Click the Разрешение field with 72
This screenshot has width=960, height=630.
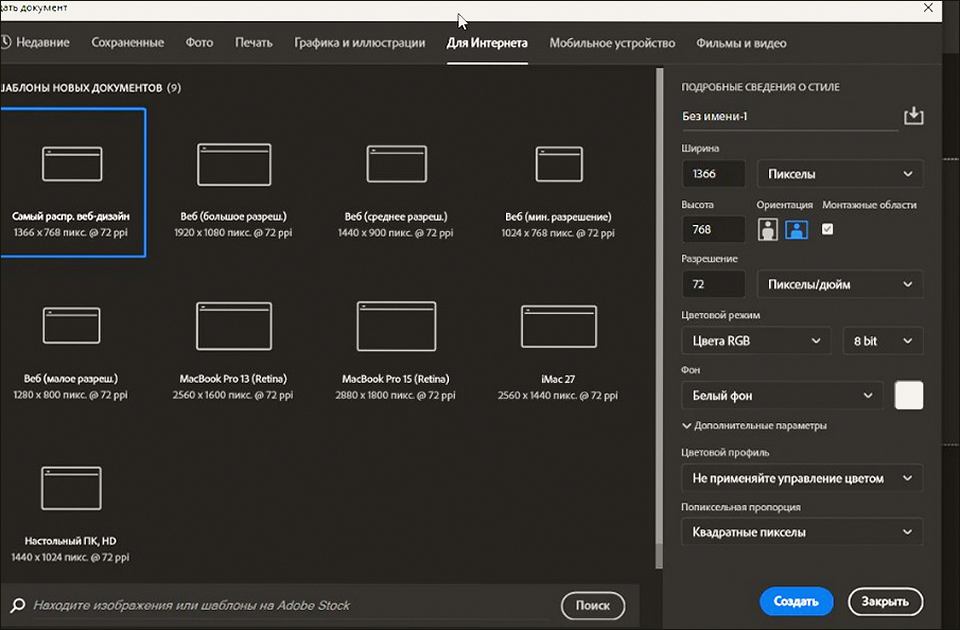coord(713,284)
